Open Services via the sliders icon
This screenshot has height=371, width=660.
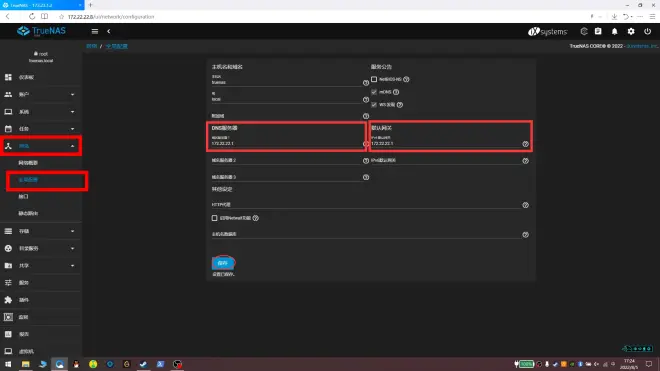click(8, 283)
